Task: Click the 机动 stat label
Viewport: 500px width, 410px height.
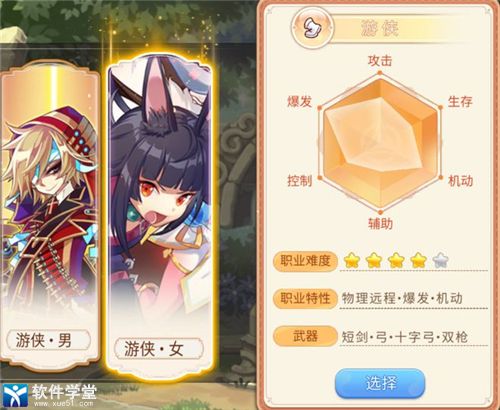Action: click(x=461, y=181)
